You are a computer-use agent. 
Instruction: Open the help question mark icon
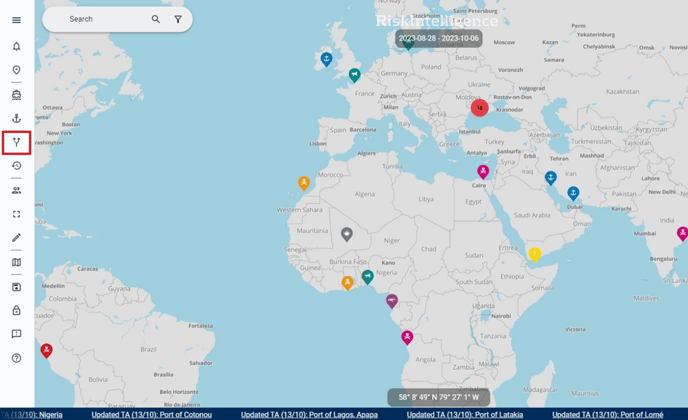coord(16,358)
